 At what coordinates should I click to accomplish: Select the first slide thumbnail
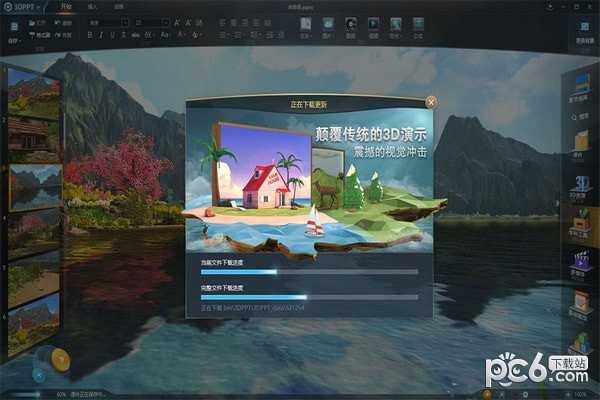(x=31, y=92)
